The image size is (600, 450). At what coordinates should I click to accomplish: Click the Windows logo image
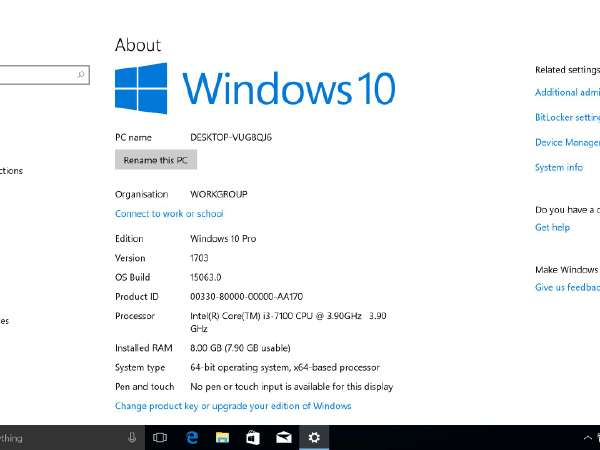141,88
